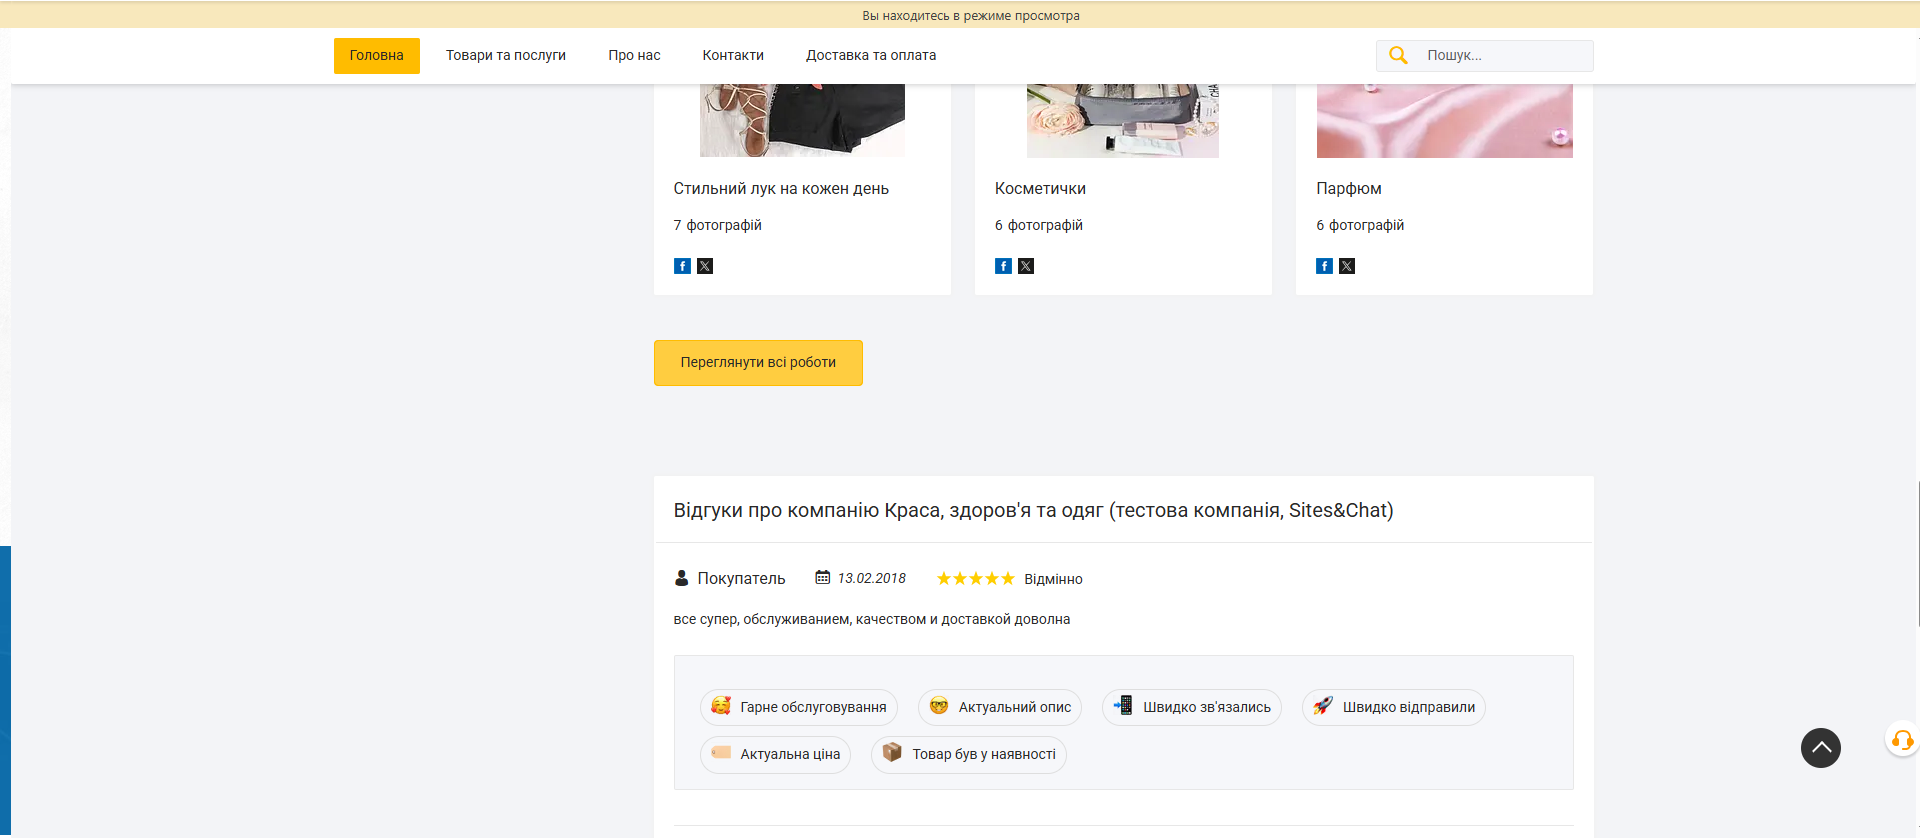Viewport: 1920px width, 838px height.
Task: Open Доставка та оплата page
Action: tap(870, 56)
